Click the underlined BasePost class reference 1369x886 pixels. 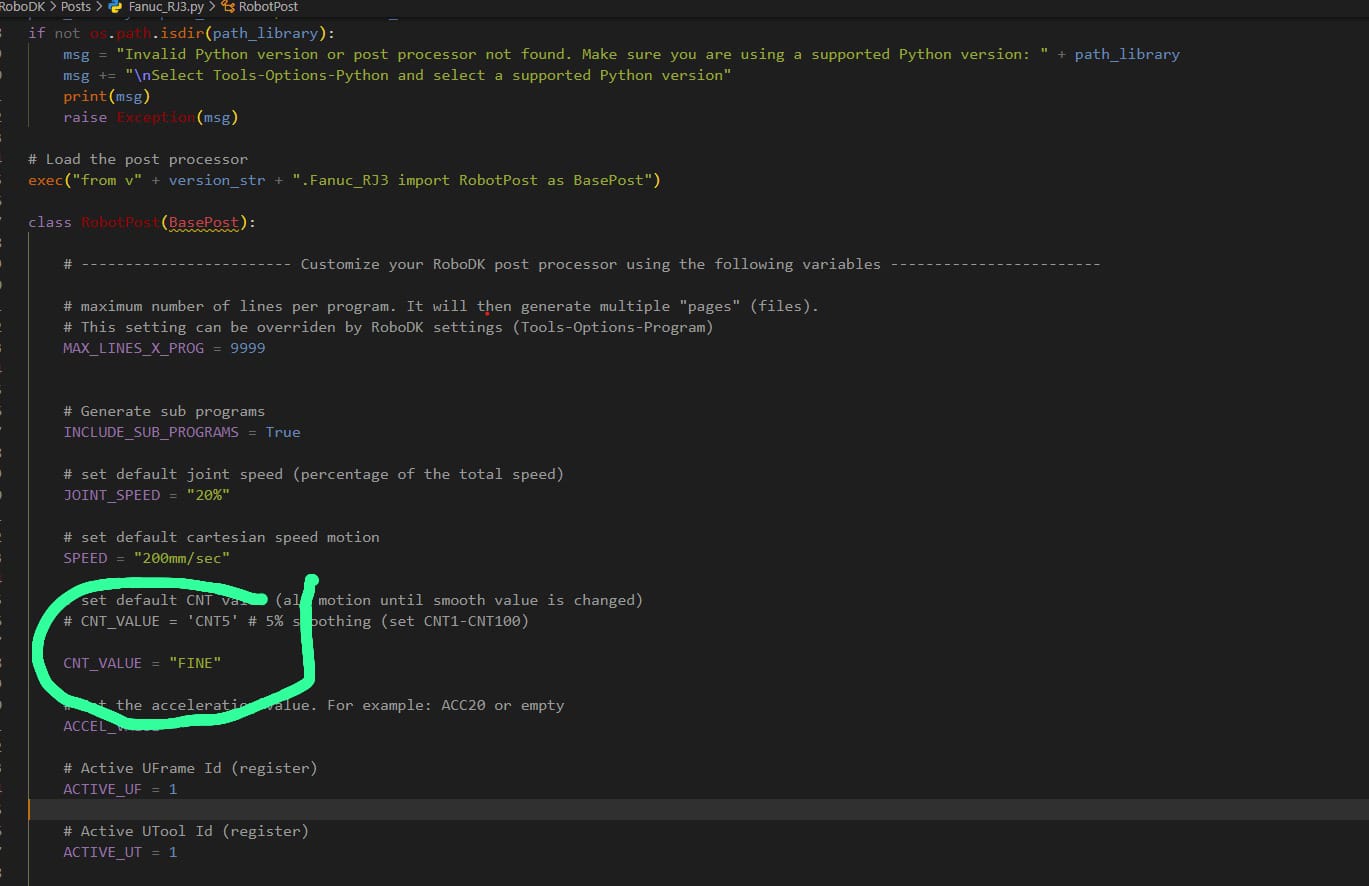click(204, 222)
